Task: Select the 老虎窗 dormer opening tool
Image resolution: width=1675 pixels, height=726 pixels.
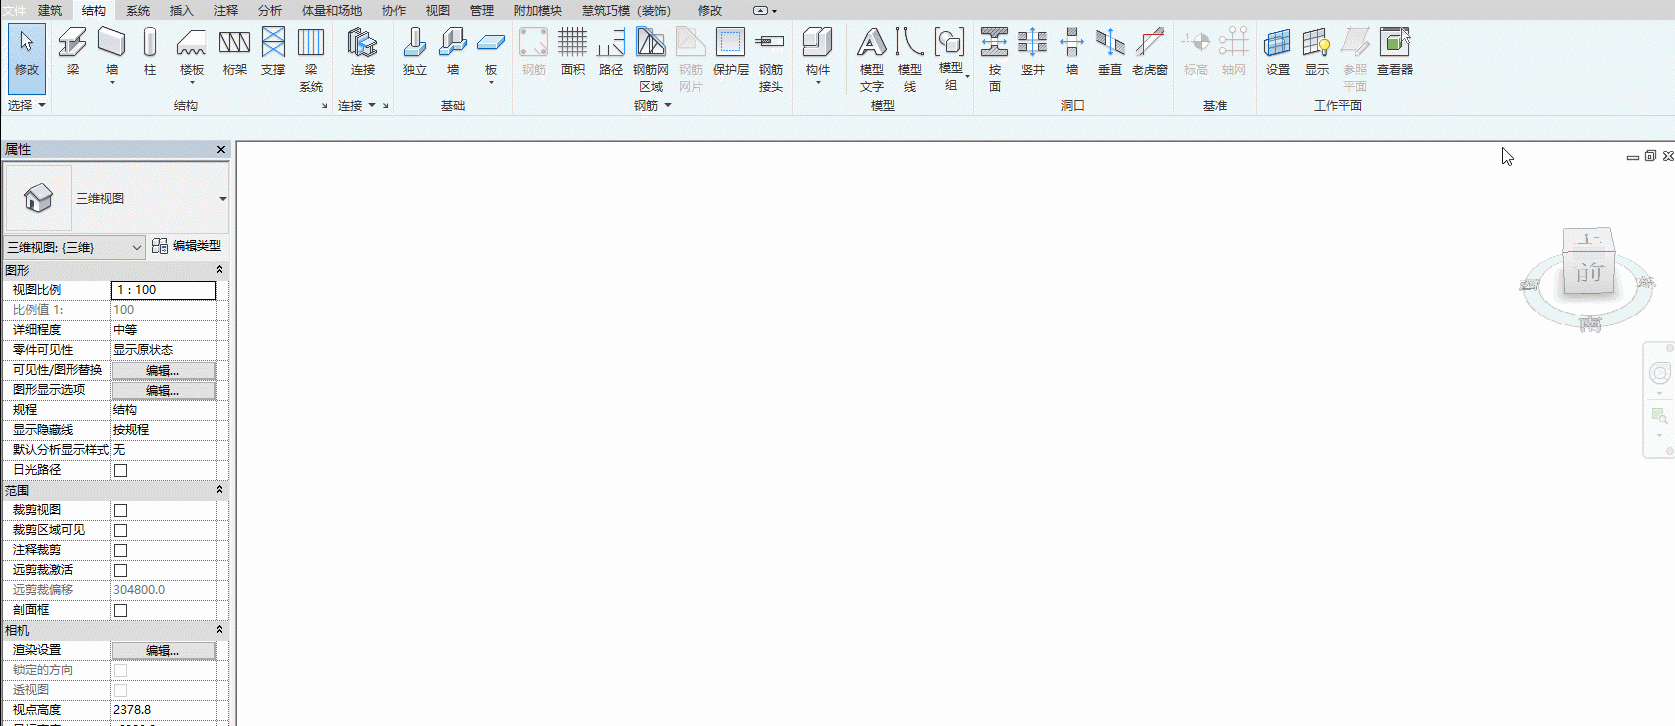Action: [1150, 53]
